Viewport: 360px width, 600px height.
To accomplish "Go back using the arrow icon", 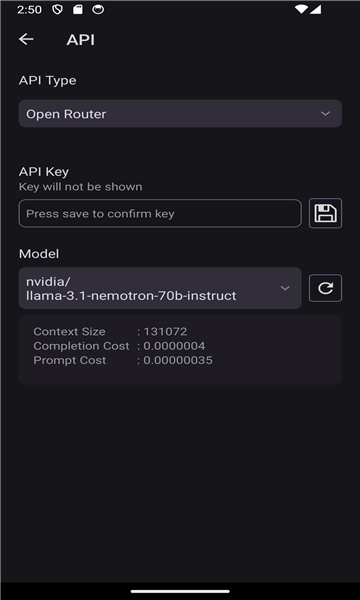I will tap(26, 39).
